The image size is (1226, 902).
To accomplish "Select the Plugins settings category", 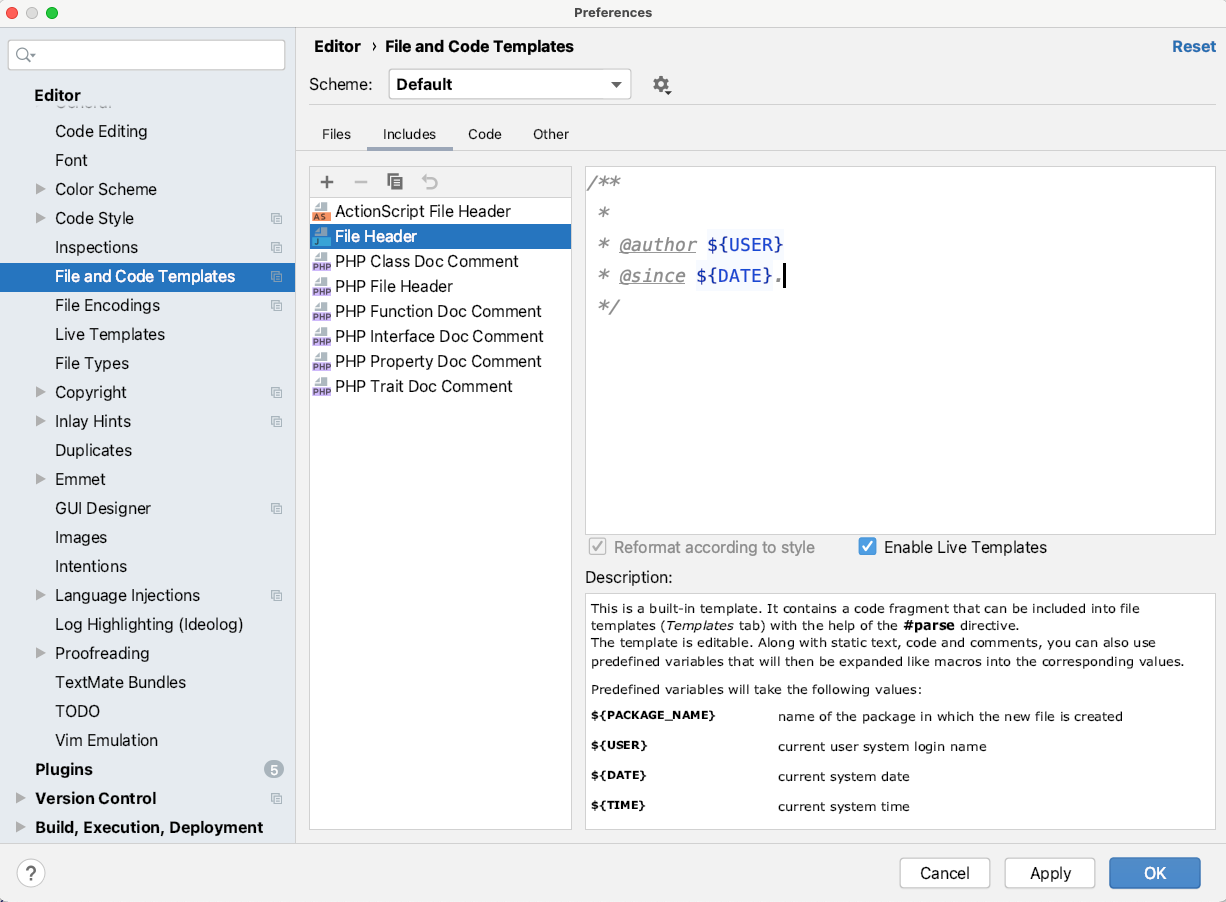I will (x=64, y=769).
